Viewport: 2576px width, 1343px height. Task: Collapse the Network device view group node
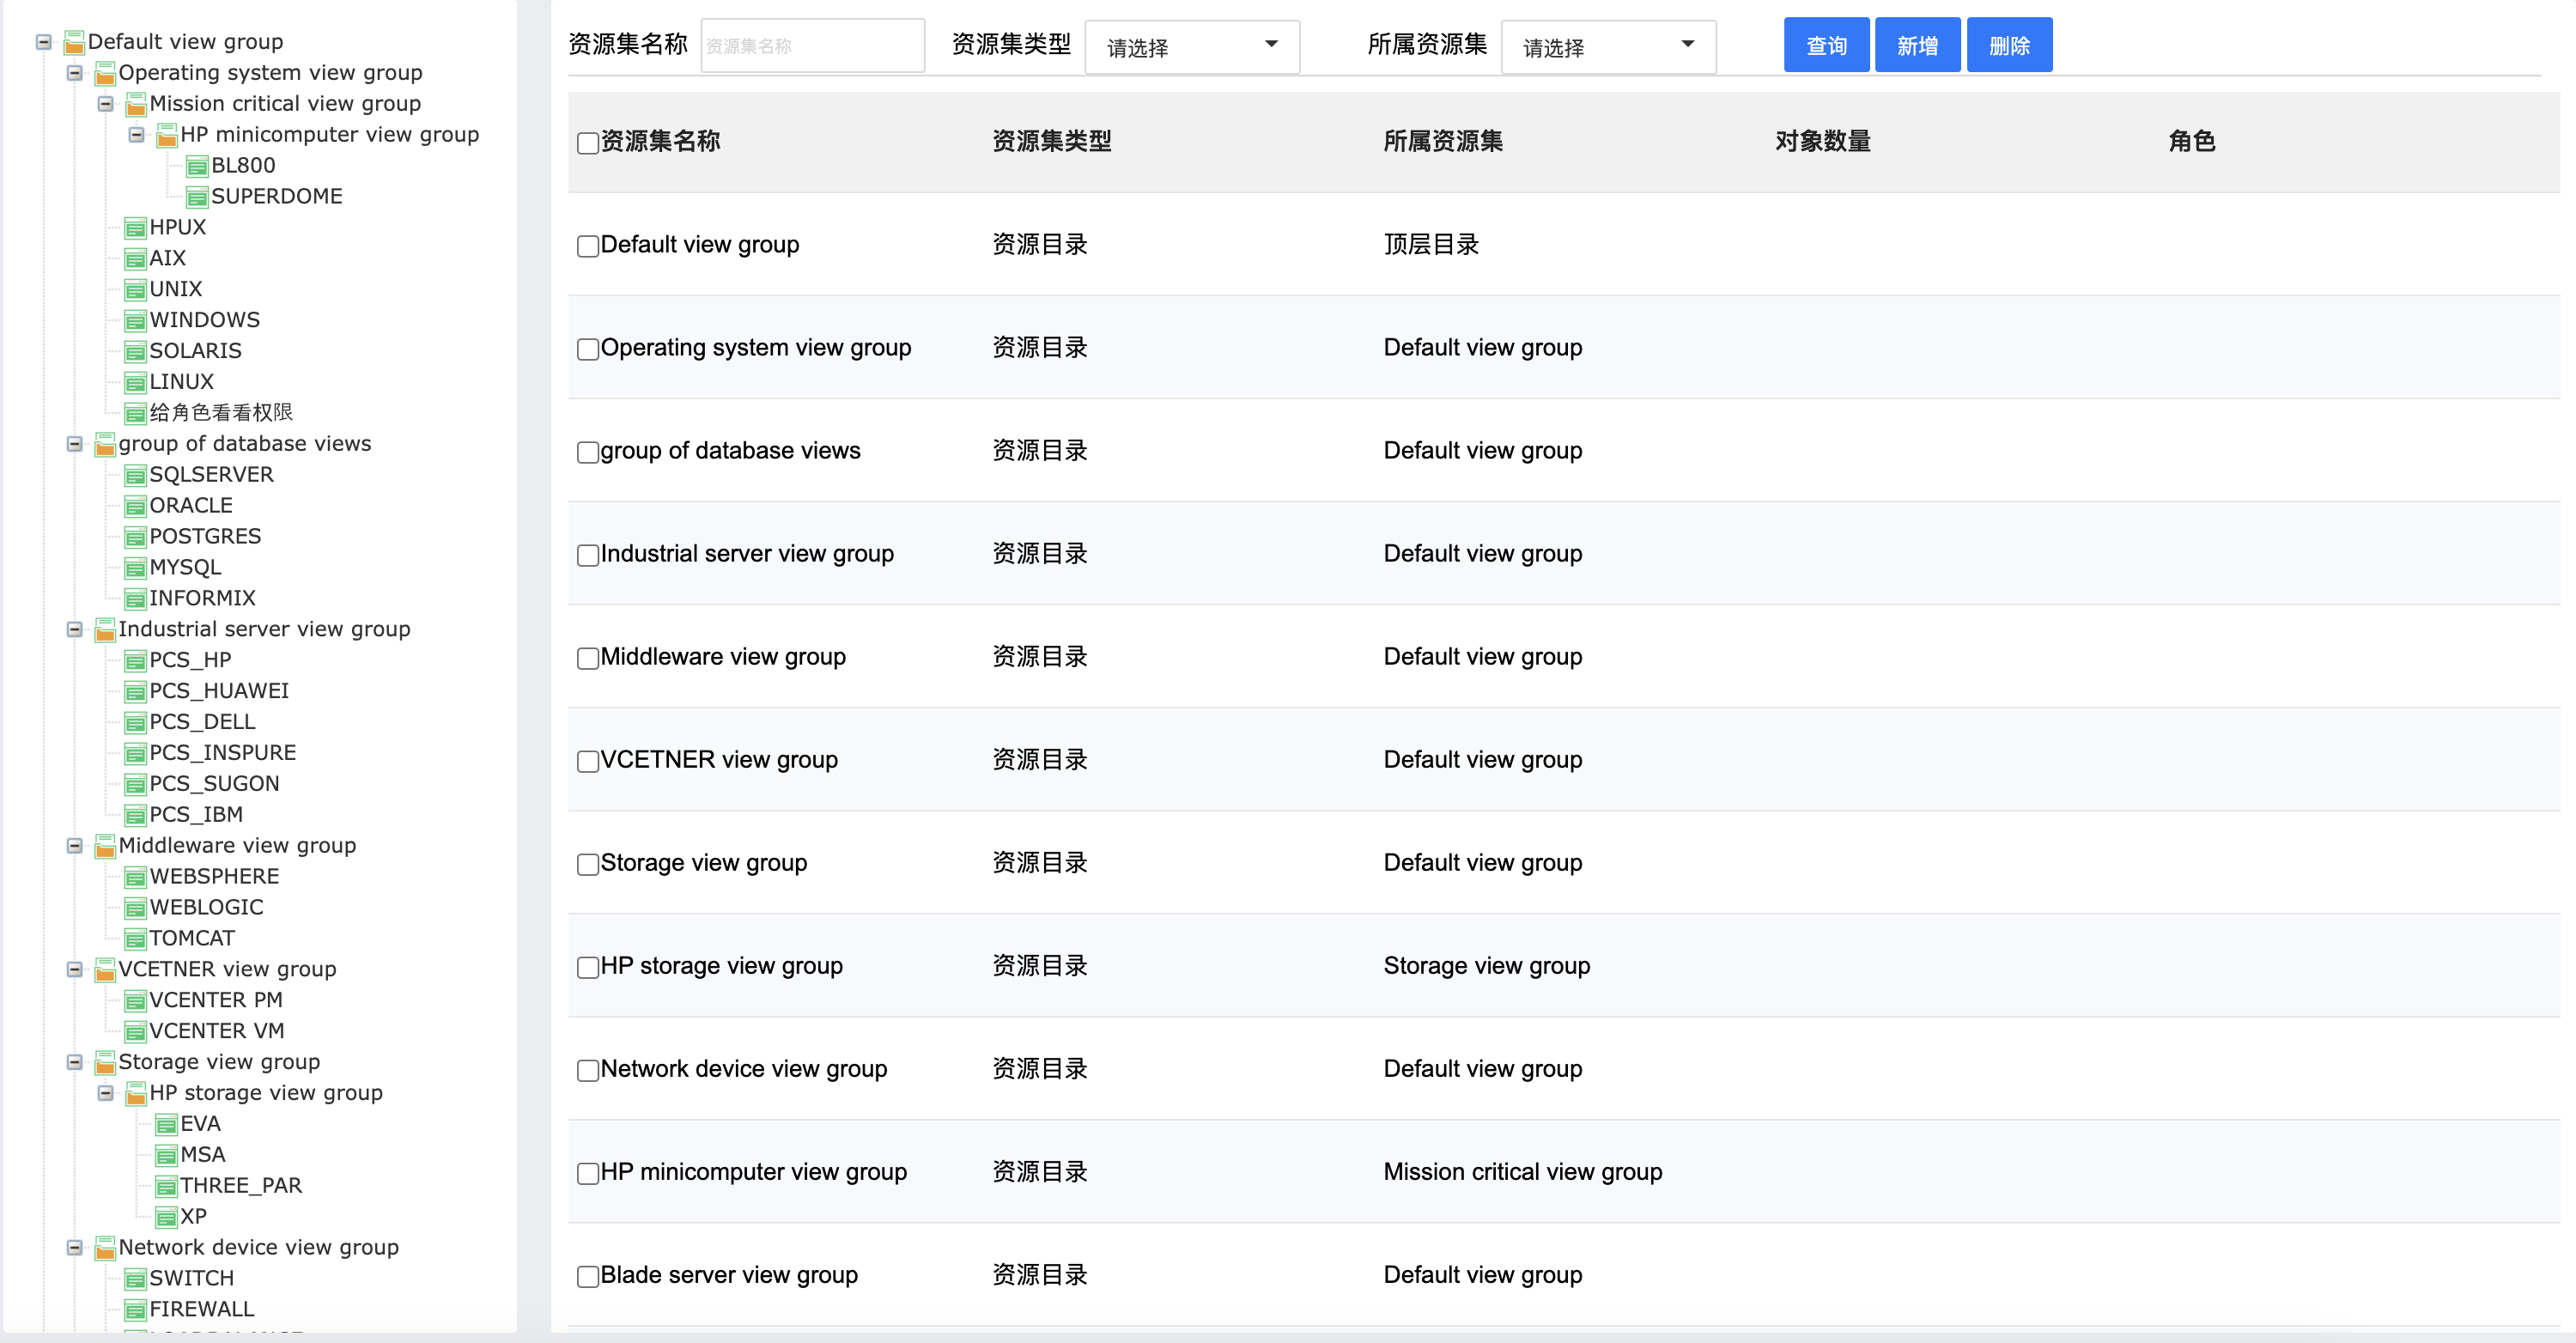pos(74,1247)
